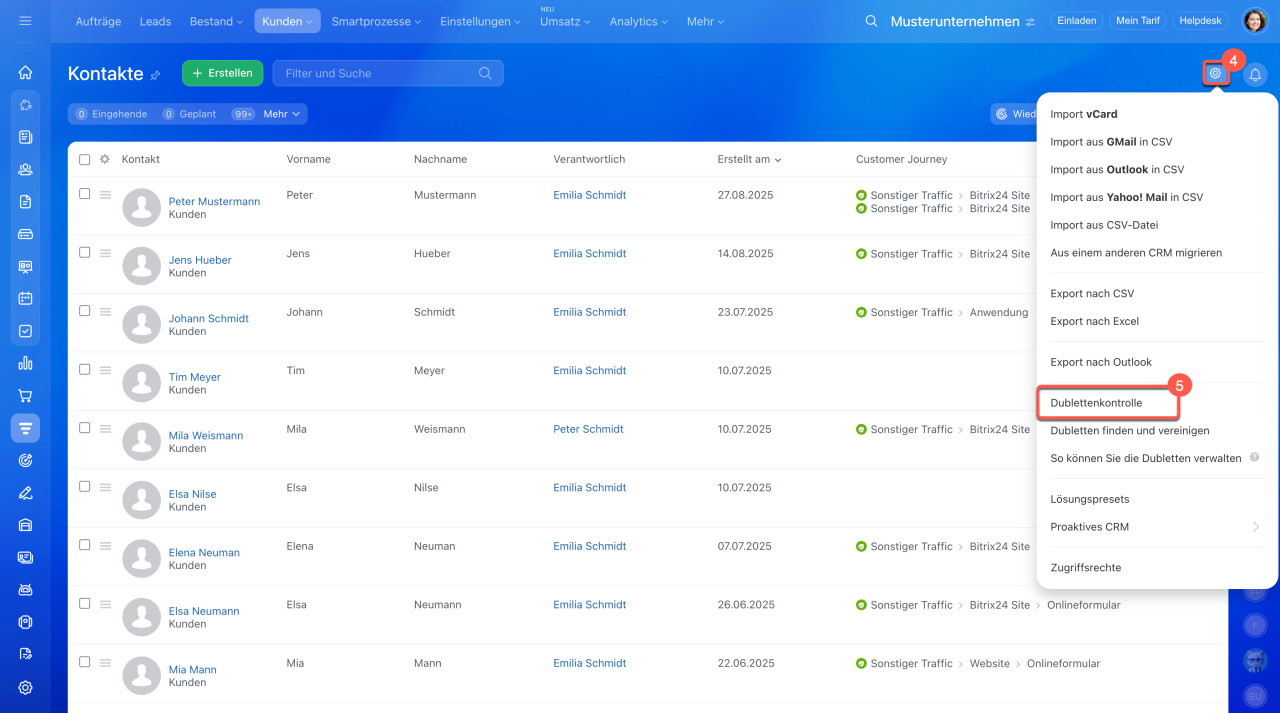Click the Einladen button
This screenshot has height=713, width=1280.
pos(1077,21)
